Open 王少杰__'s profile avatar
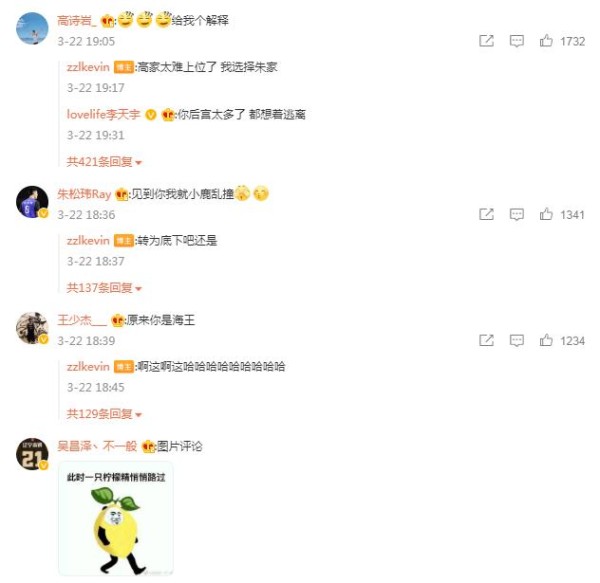The width and height of the screenshot is (600, 583). pyautogui.click(x=32, y=328)
